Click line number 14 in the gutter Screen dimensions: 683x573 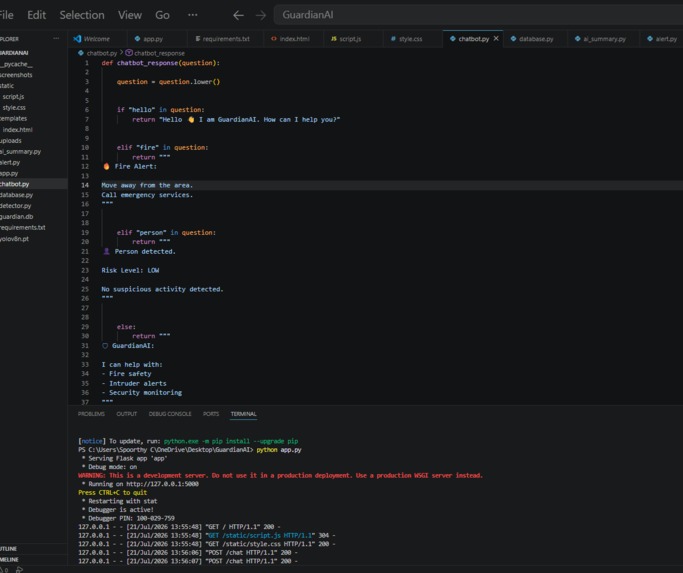[x=85, y=185]
